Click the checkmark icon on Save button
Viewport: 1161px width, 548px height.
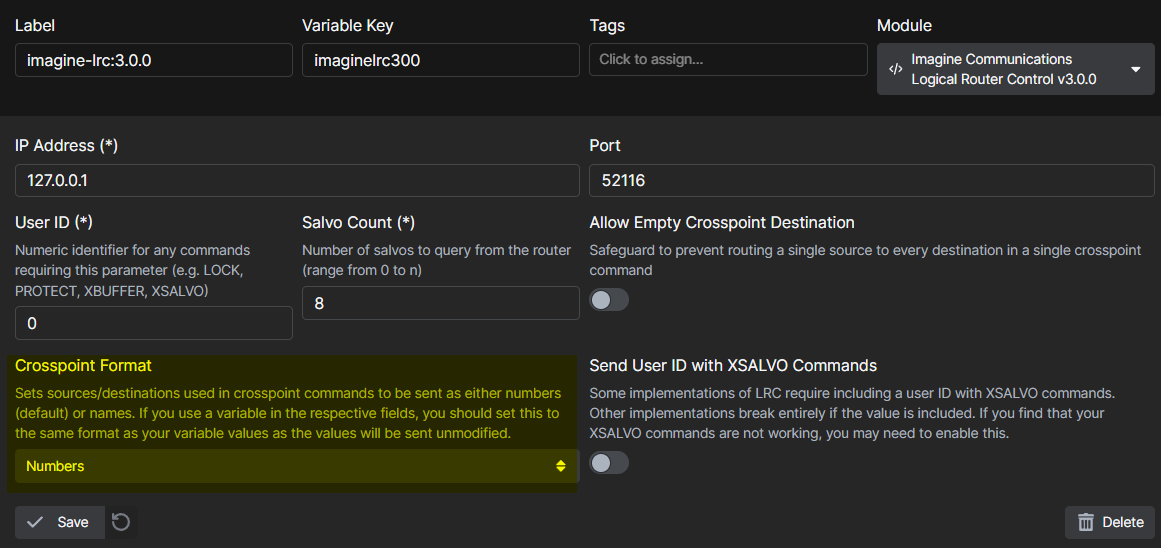(35, 522)
